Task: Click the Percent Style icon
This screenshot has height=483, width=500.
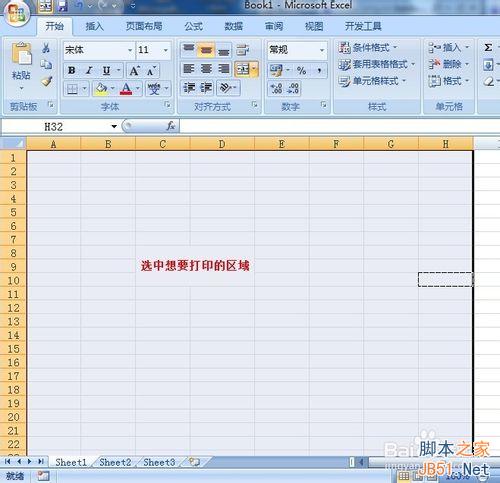Action: [301, 70]
